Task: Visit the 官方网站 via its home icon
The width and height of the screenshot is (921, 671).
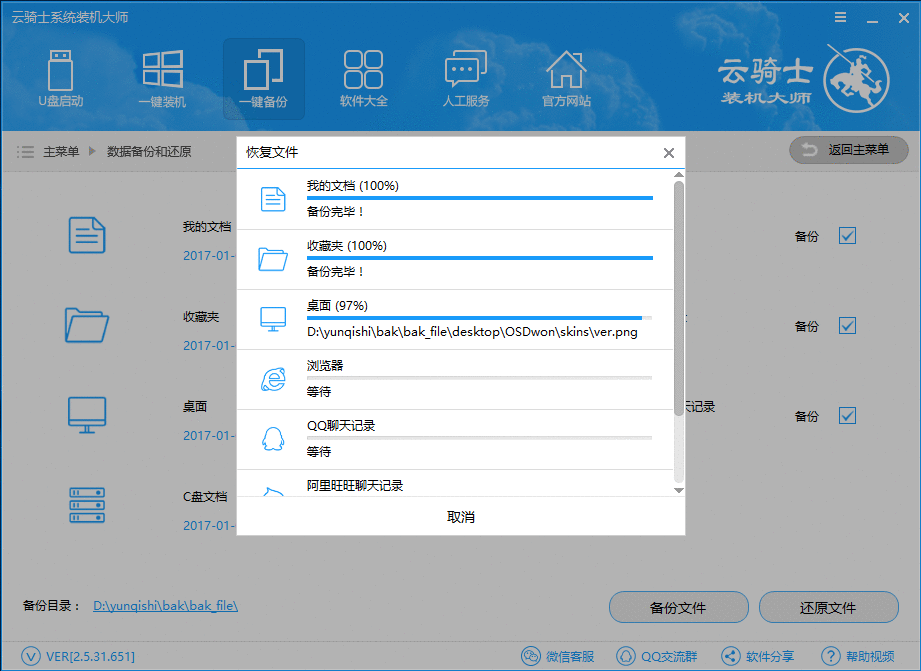Action: 566,78
